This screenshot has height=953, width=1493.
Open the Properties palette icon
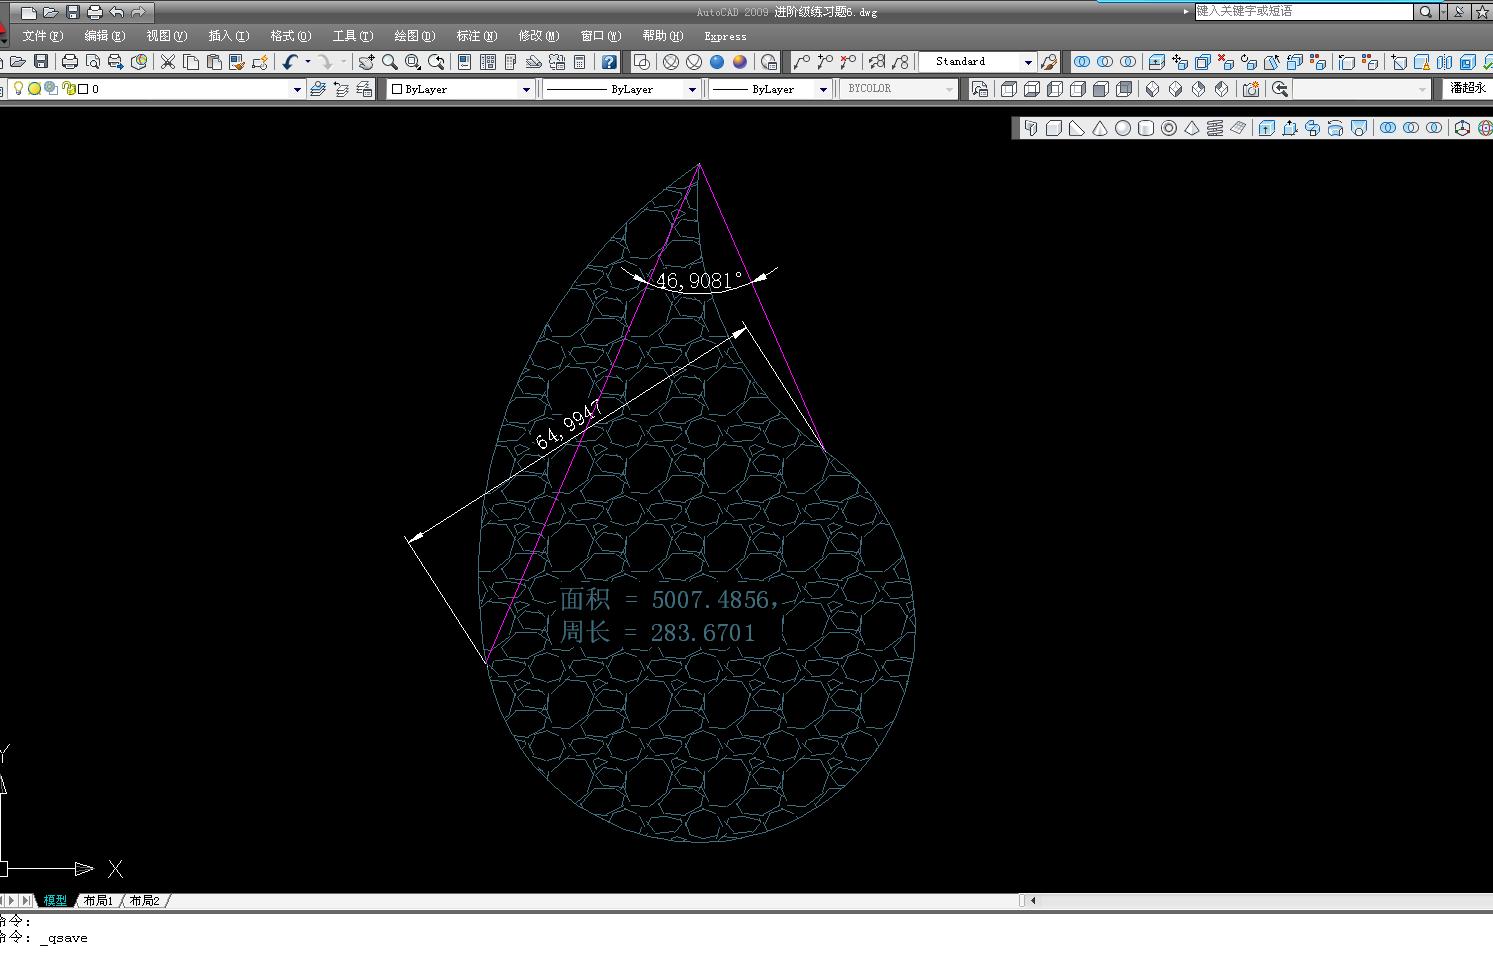(x=464, y=62)
